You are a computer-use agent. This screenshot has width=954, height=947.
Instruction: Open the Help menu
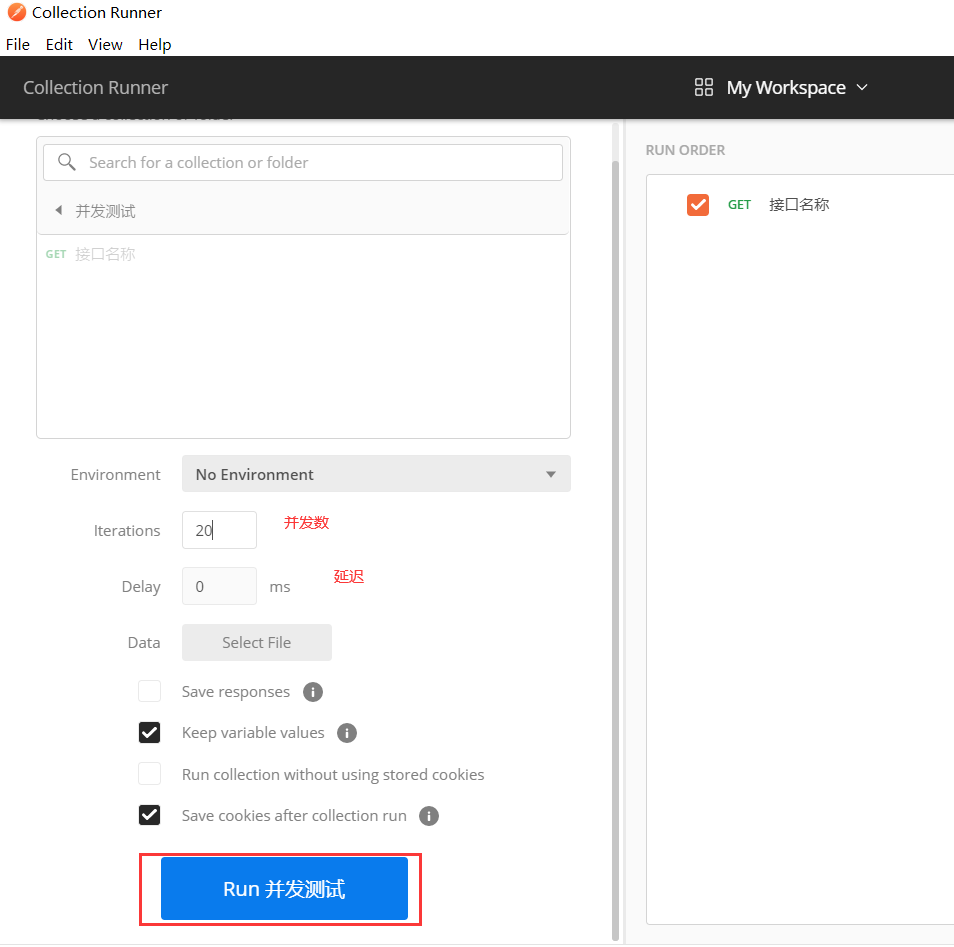(x=155, y=44)
